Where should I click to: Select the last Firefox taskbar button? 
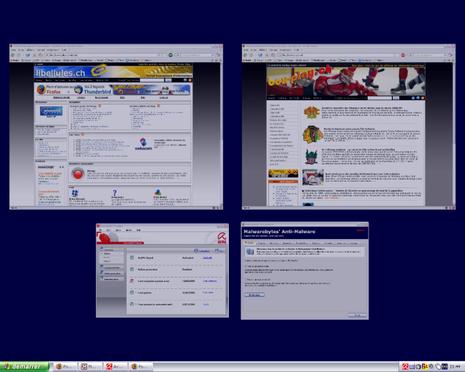pos(141,366)
